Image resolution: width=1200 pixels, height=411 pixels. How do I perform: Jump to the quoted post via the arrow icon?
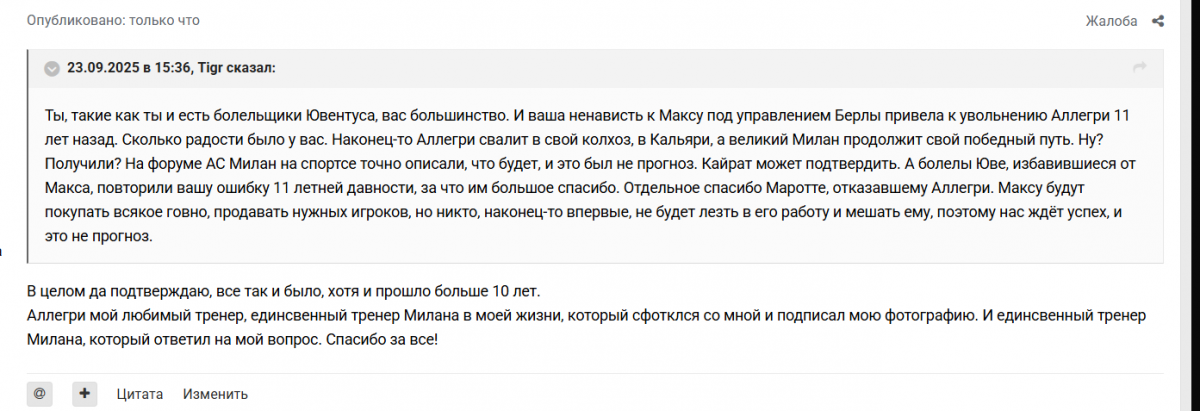1138,67
